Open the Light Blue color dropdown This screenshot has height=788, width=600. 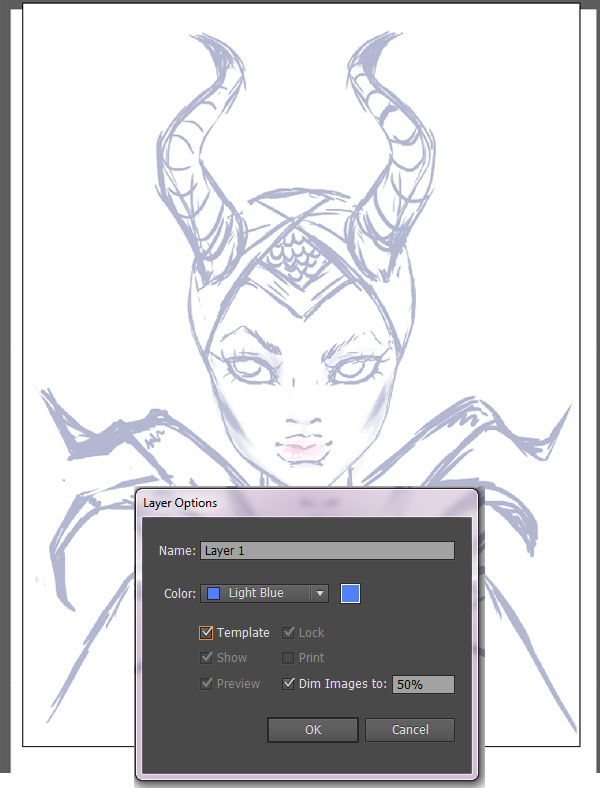click(x=264, y=594)
